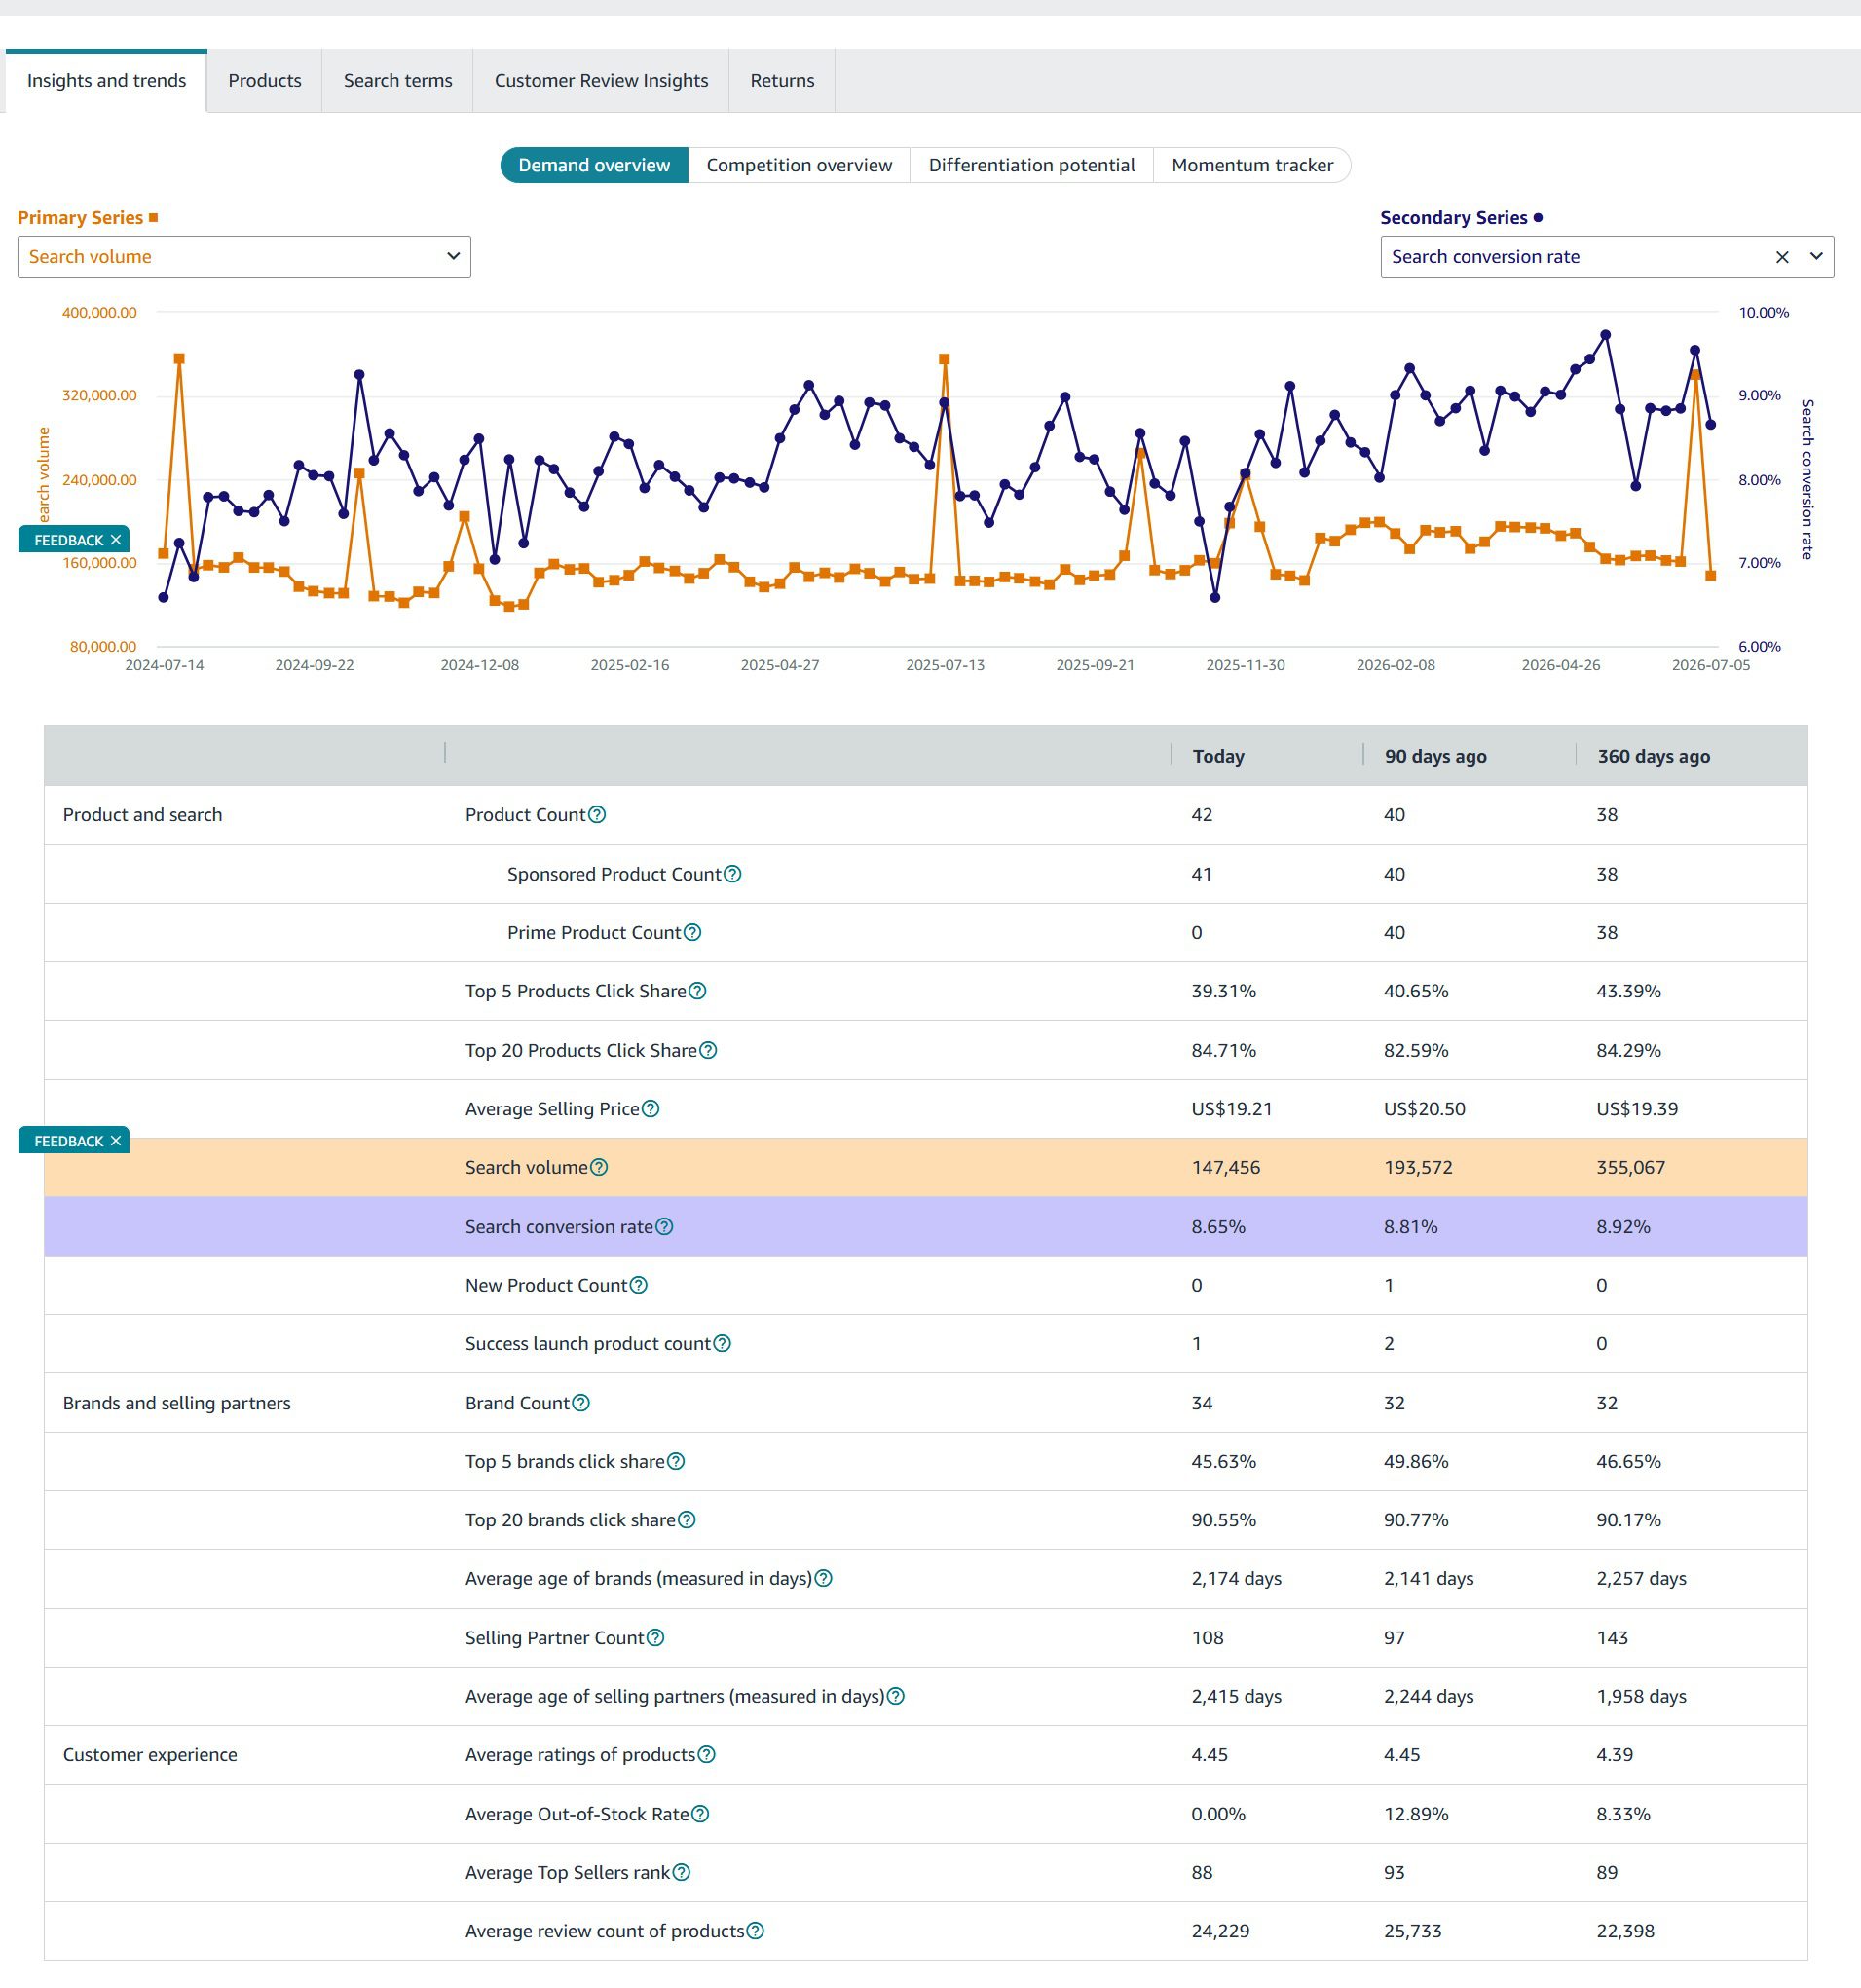The image size is (1861, 1988).
Task: Switch to Competition overview view
Action: [799, 165]
